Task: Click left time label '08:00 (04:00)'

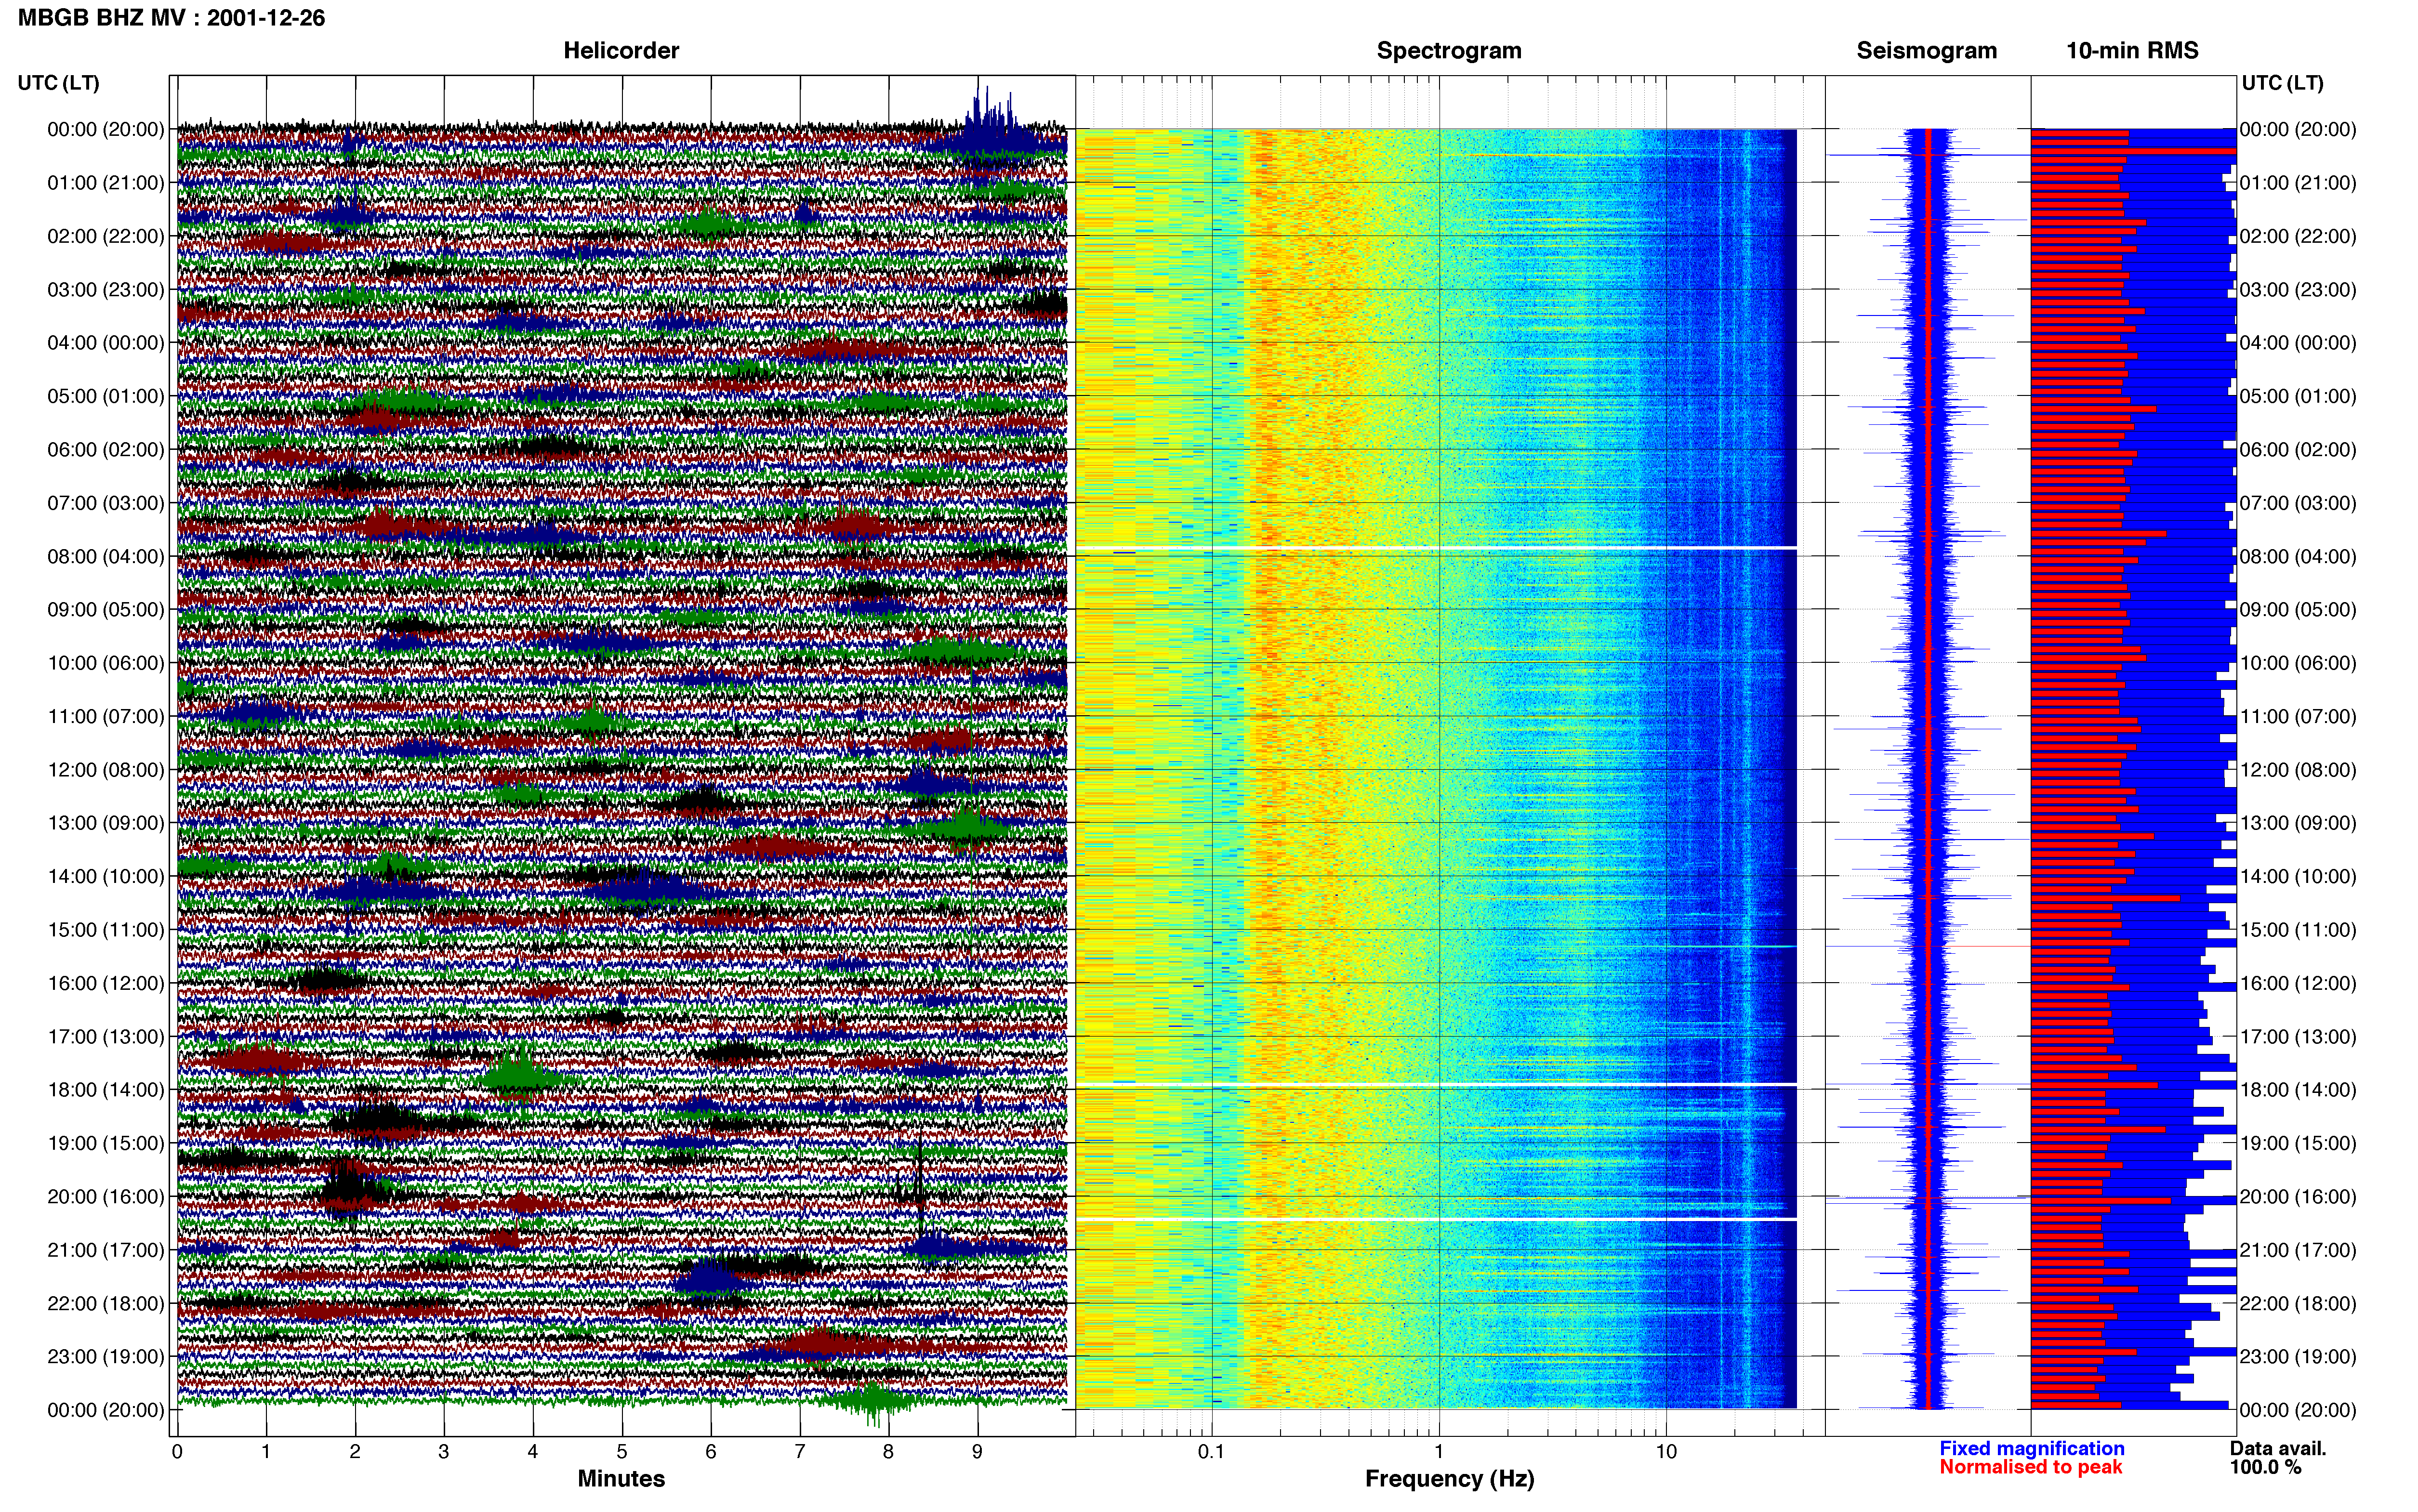Action: [x=105, y=556]
